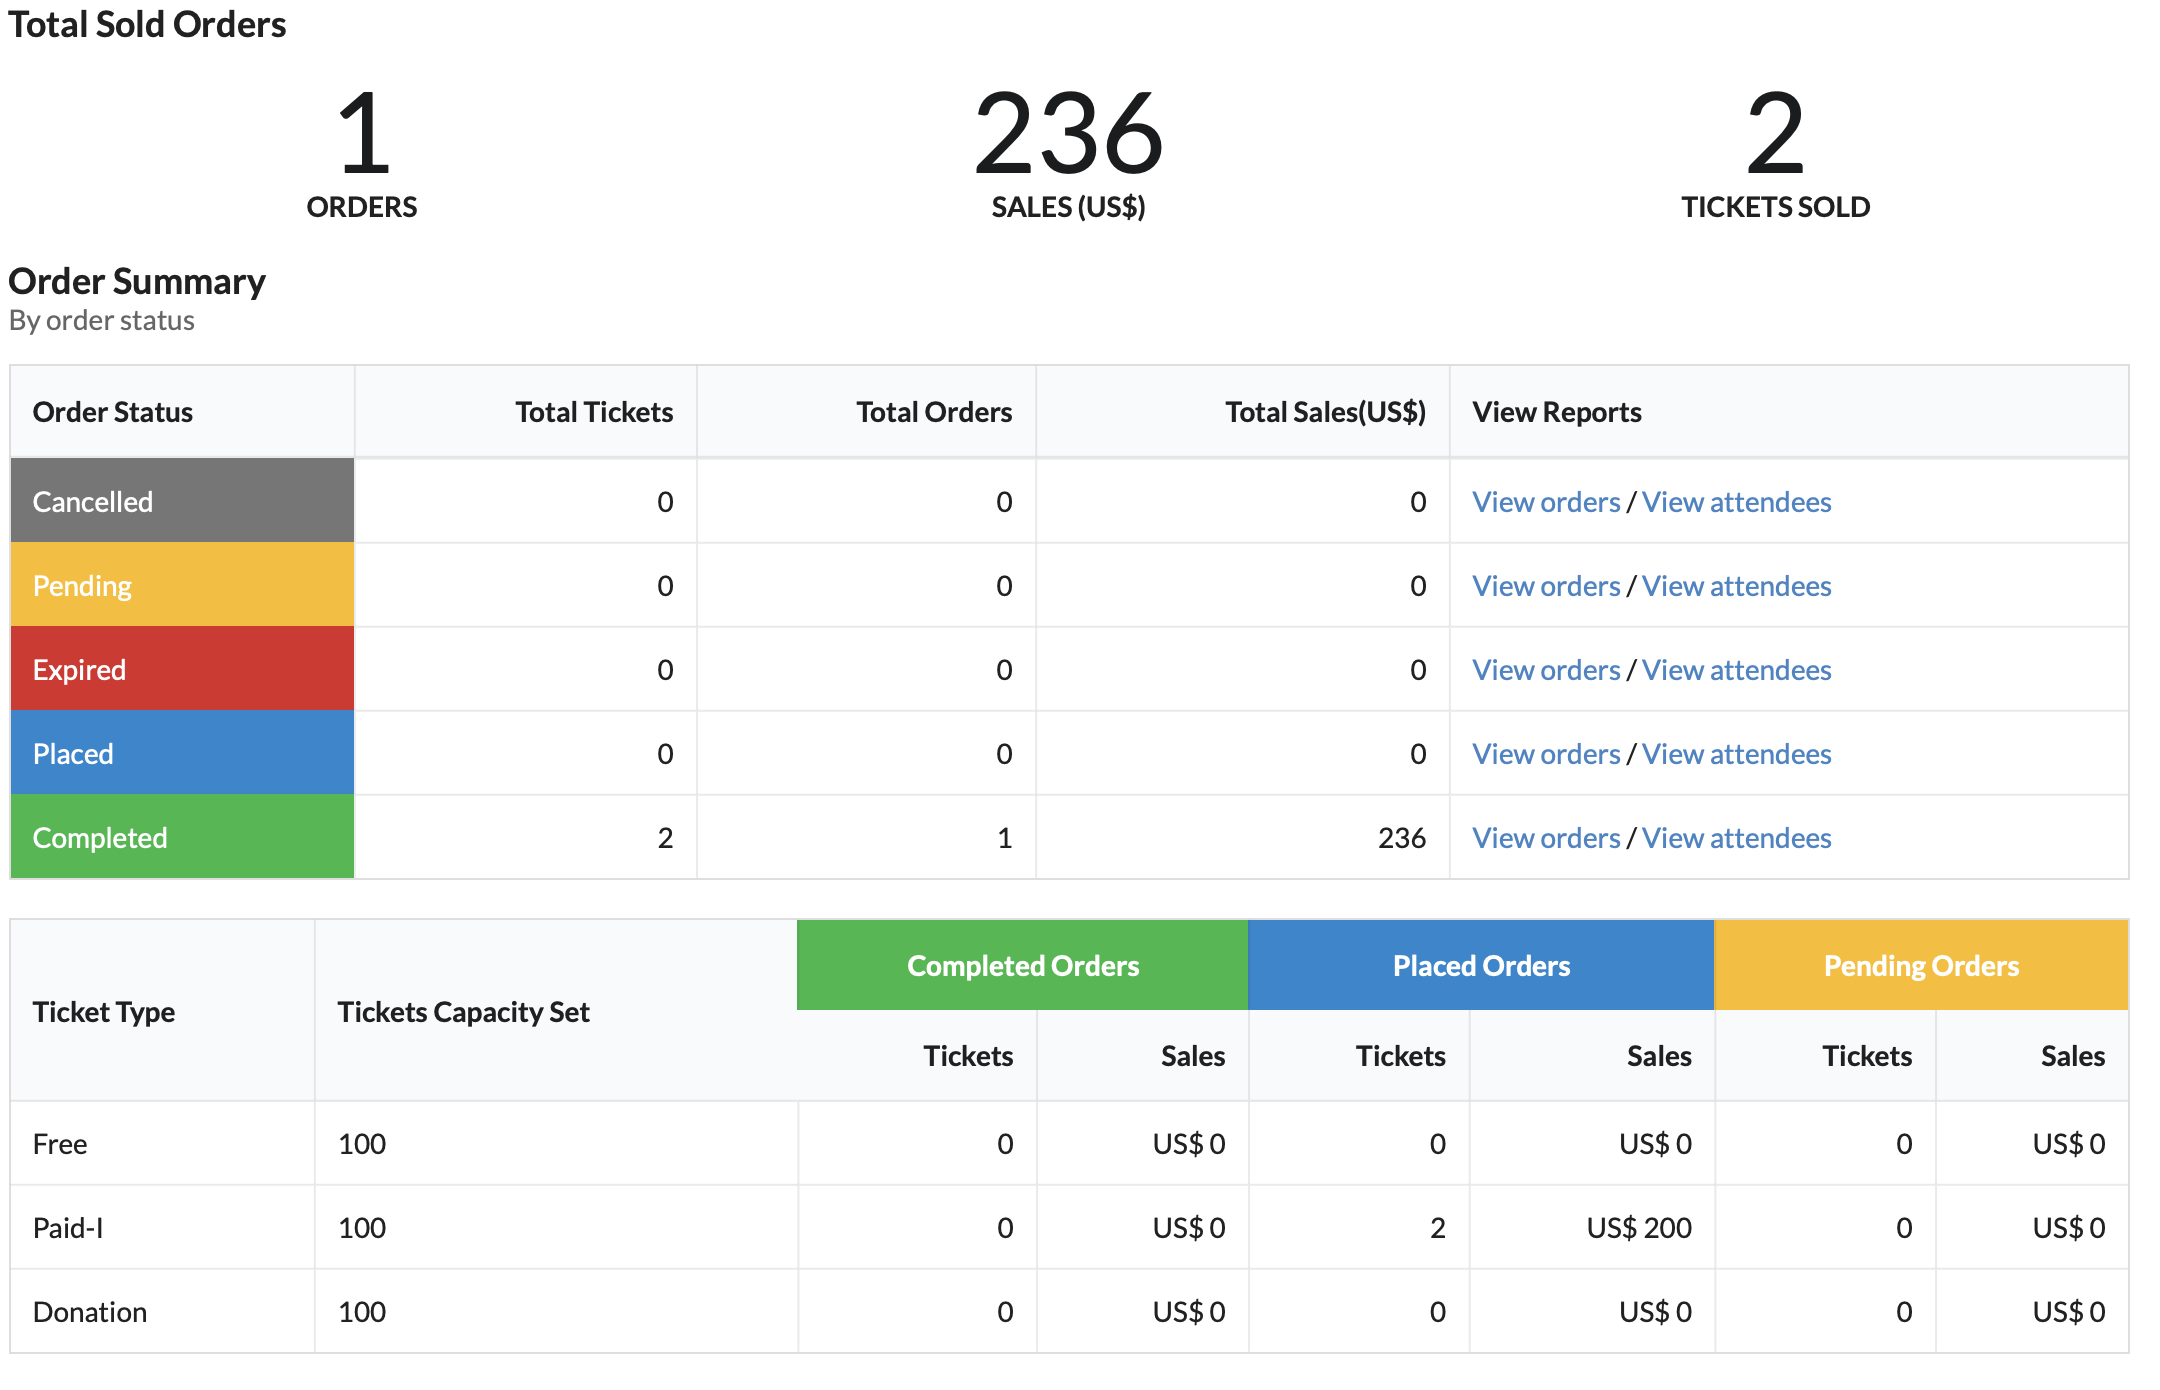This screenshot has height=1390, width=2160.
Task: Open View orders link for Cancelled status
Action: 1546,502
